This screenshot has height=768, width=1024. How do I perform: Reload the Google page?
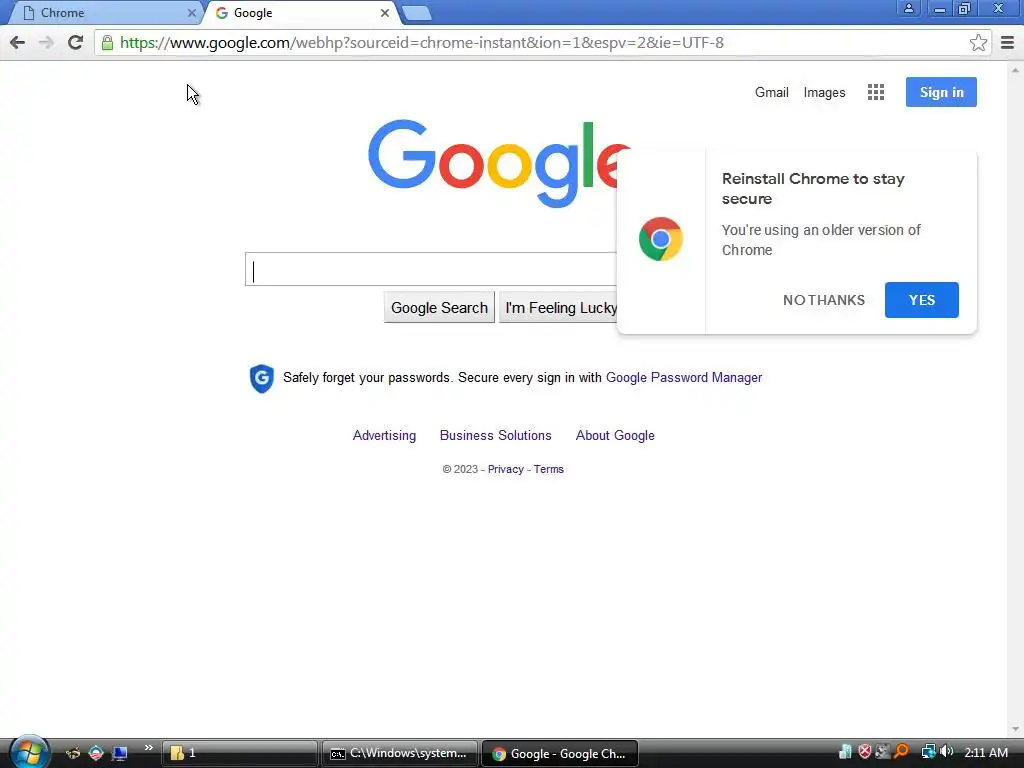pos(76,43)
